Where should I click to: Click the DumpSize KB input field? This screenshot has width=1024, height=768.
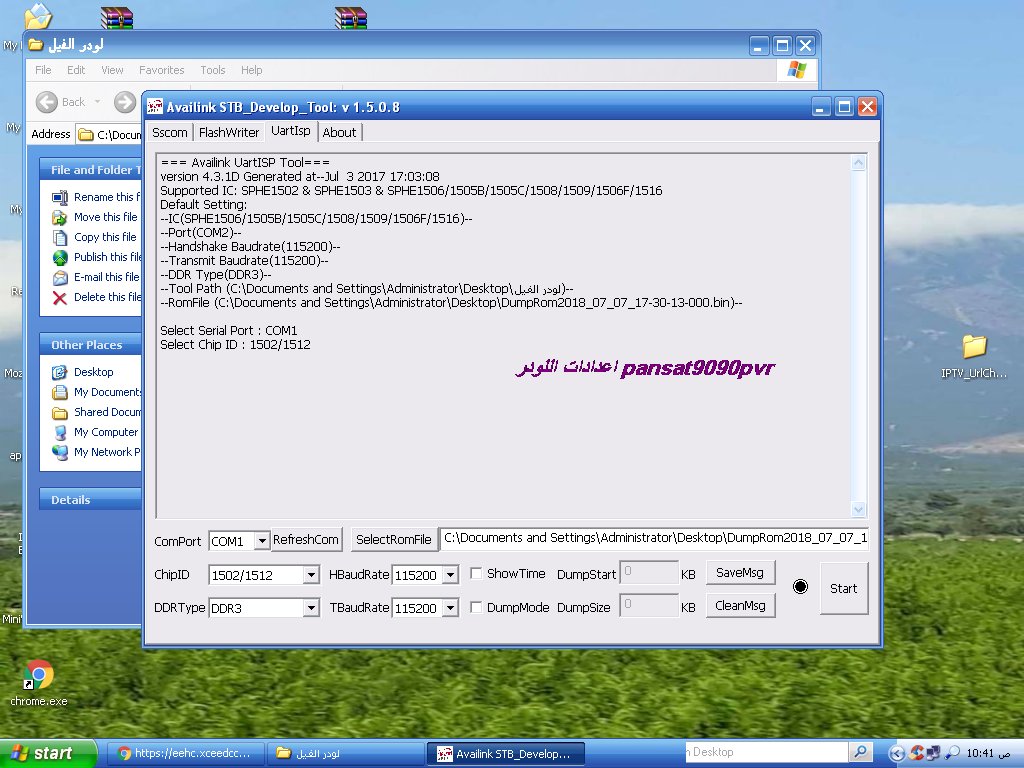coord(649,606)
